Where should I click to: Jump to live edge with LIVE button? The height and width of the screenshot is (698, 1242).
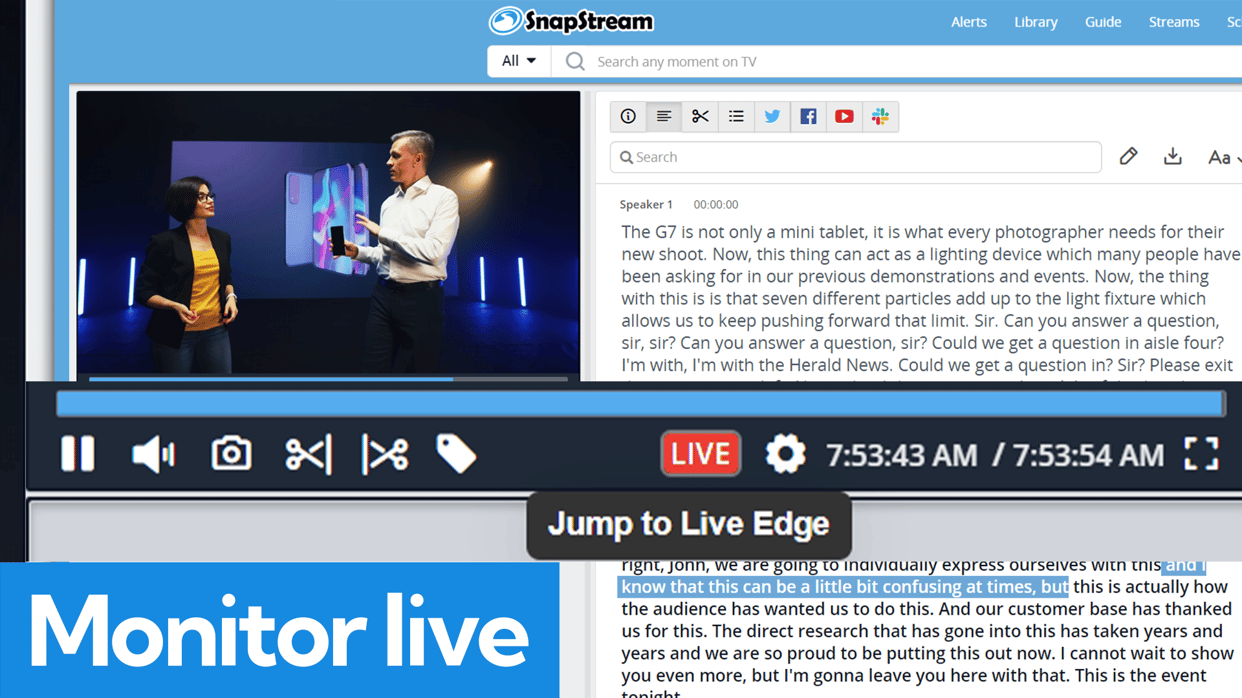coord(700,454)
